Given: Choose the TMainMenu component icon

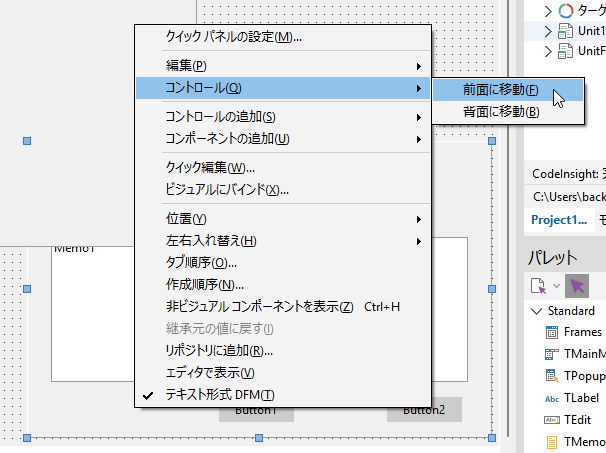Looking at the screenshot, I should click(551, 354).
